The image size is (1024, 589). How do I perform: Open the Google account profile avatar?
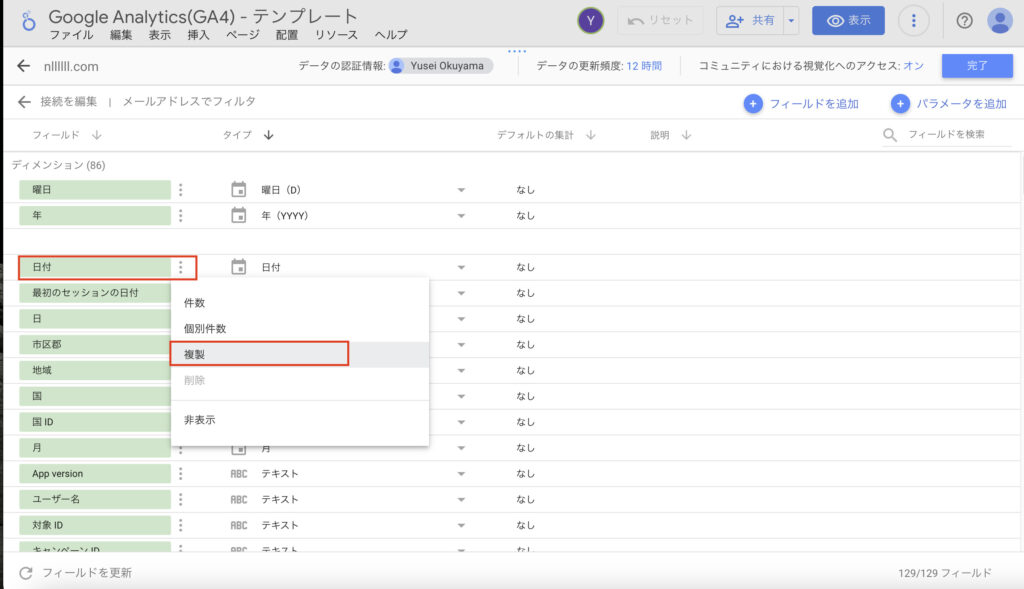coord(999,21)
